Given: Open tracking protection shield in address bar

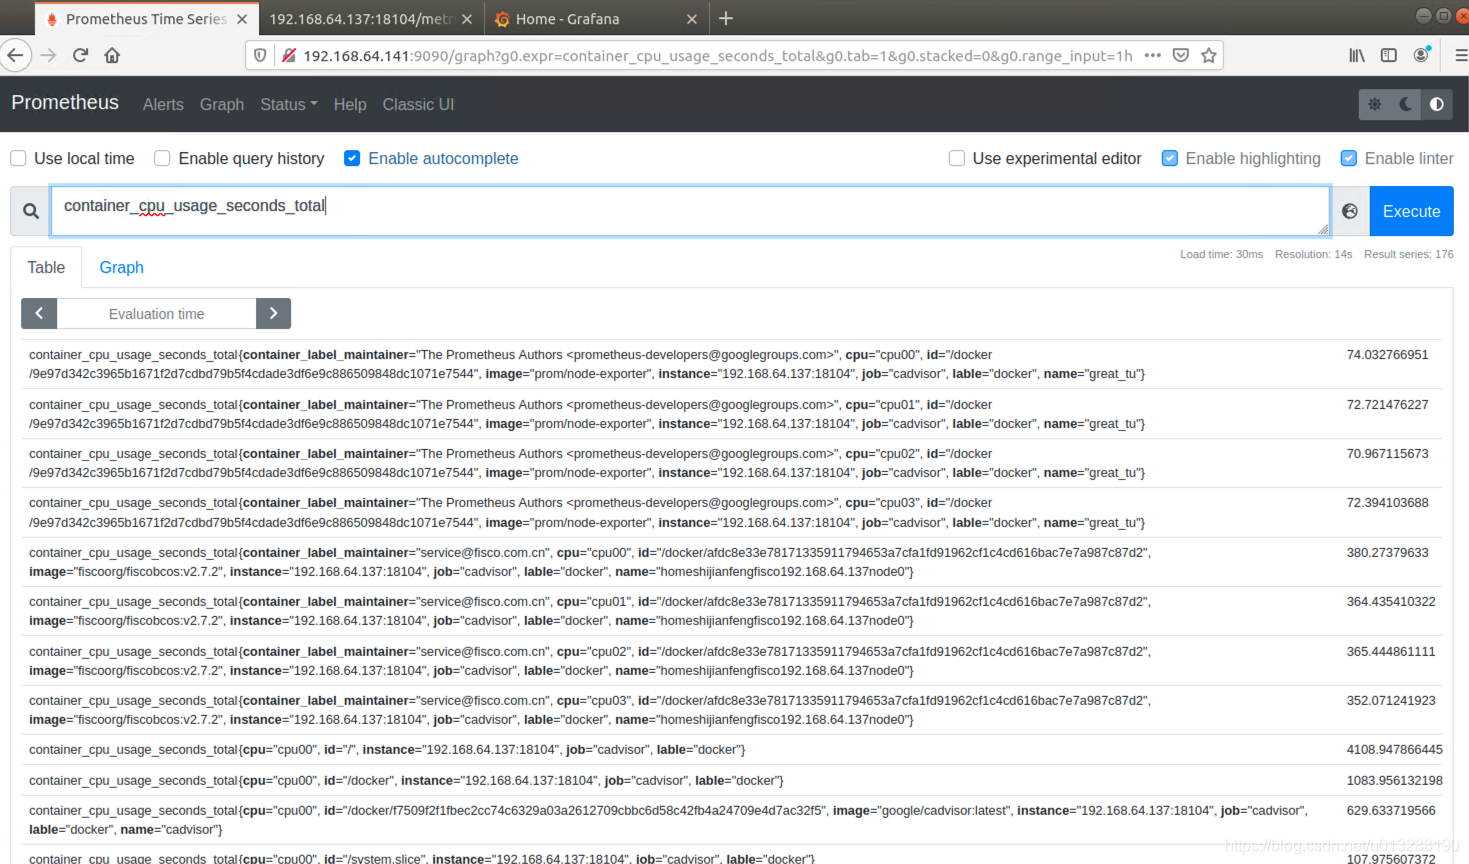Looking at the screenshot, I should pos(260,55).
